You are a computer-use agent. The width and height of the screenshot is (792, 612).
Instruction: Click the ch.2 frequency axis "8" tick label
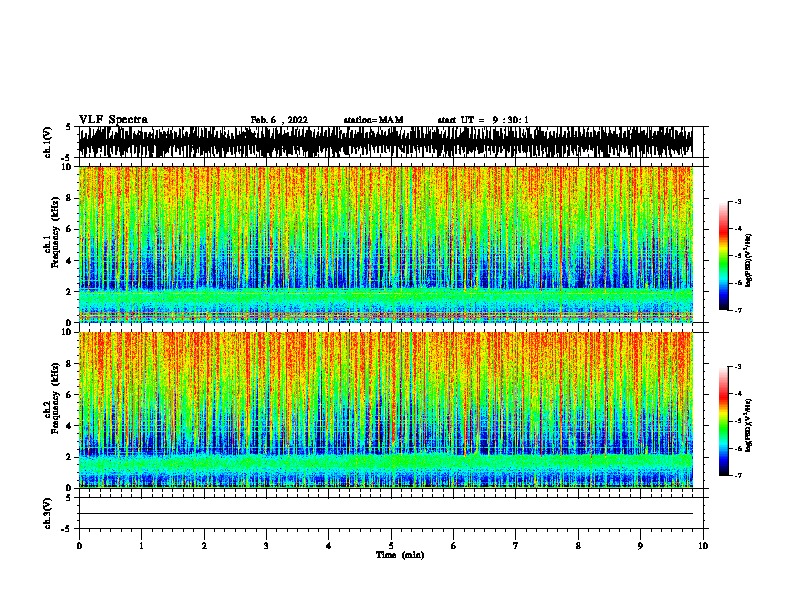click(69, 364)
